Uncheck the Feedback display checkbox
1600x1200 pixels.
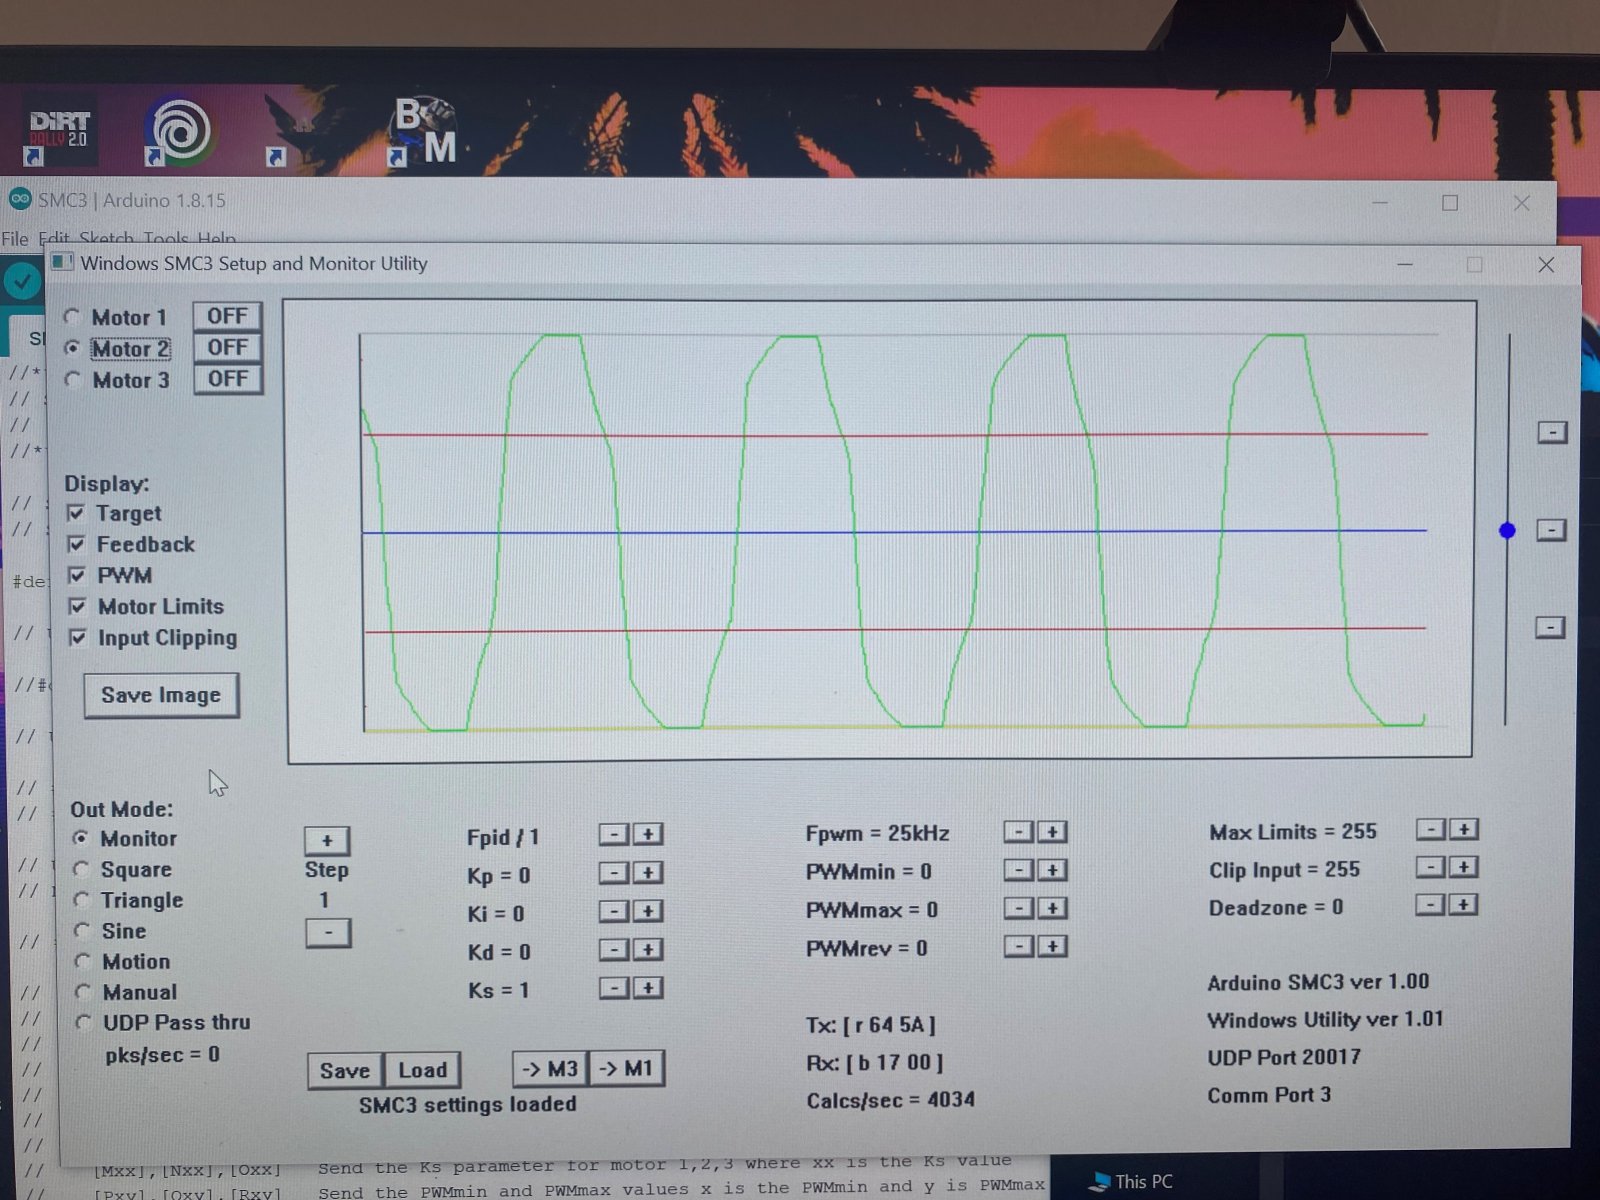click(76, 544)
